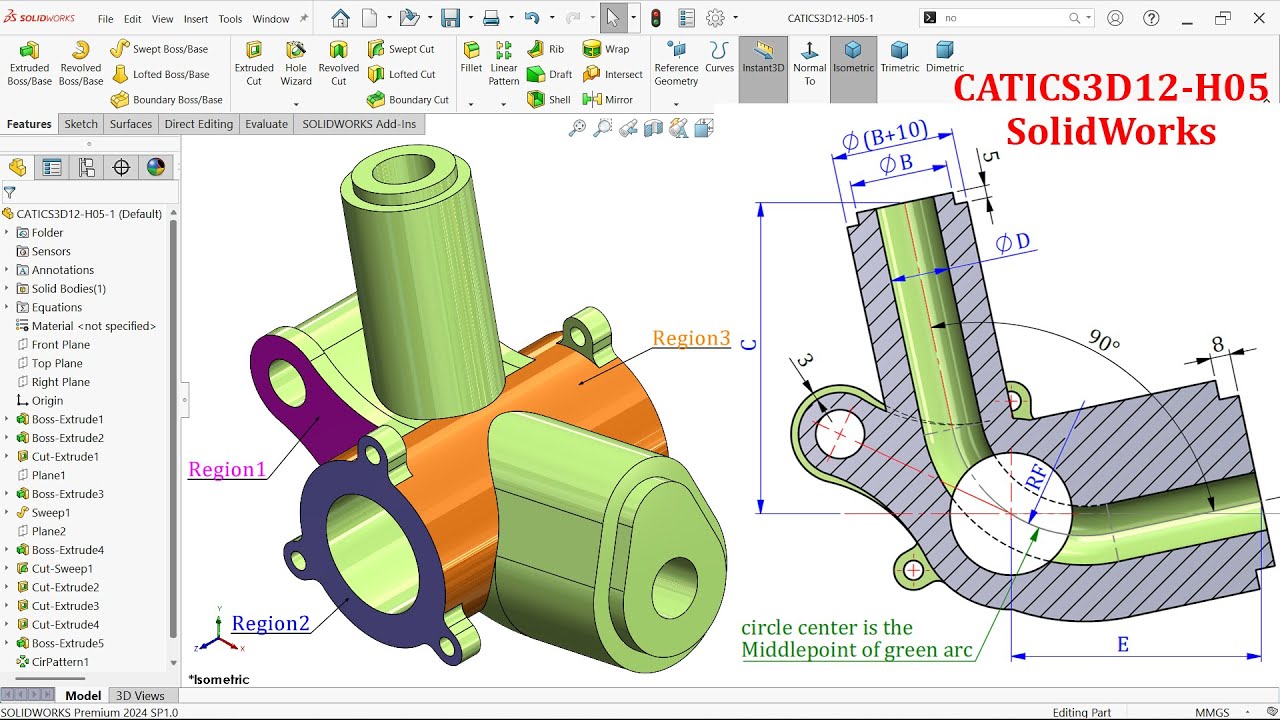The width and height of the screenshot is (1280, 720).
Task: Expand the Boss-Extrude1 feature
Action: pos(7,419)
